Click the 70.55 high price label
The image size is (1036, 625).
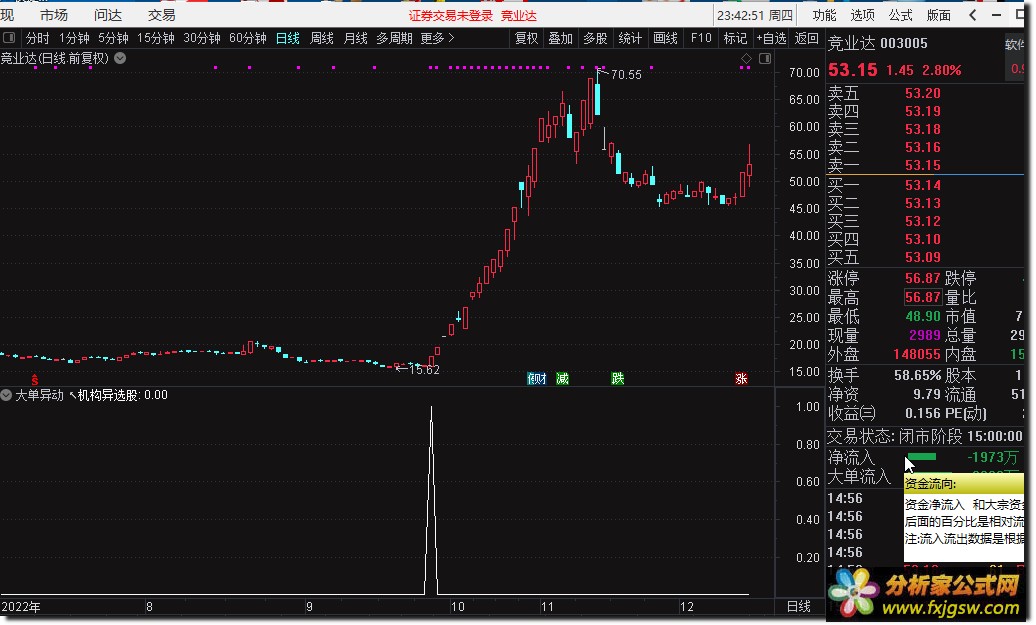(x=626, y=75)
